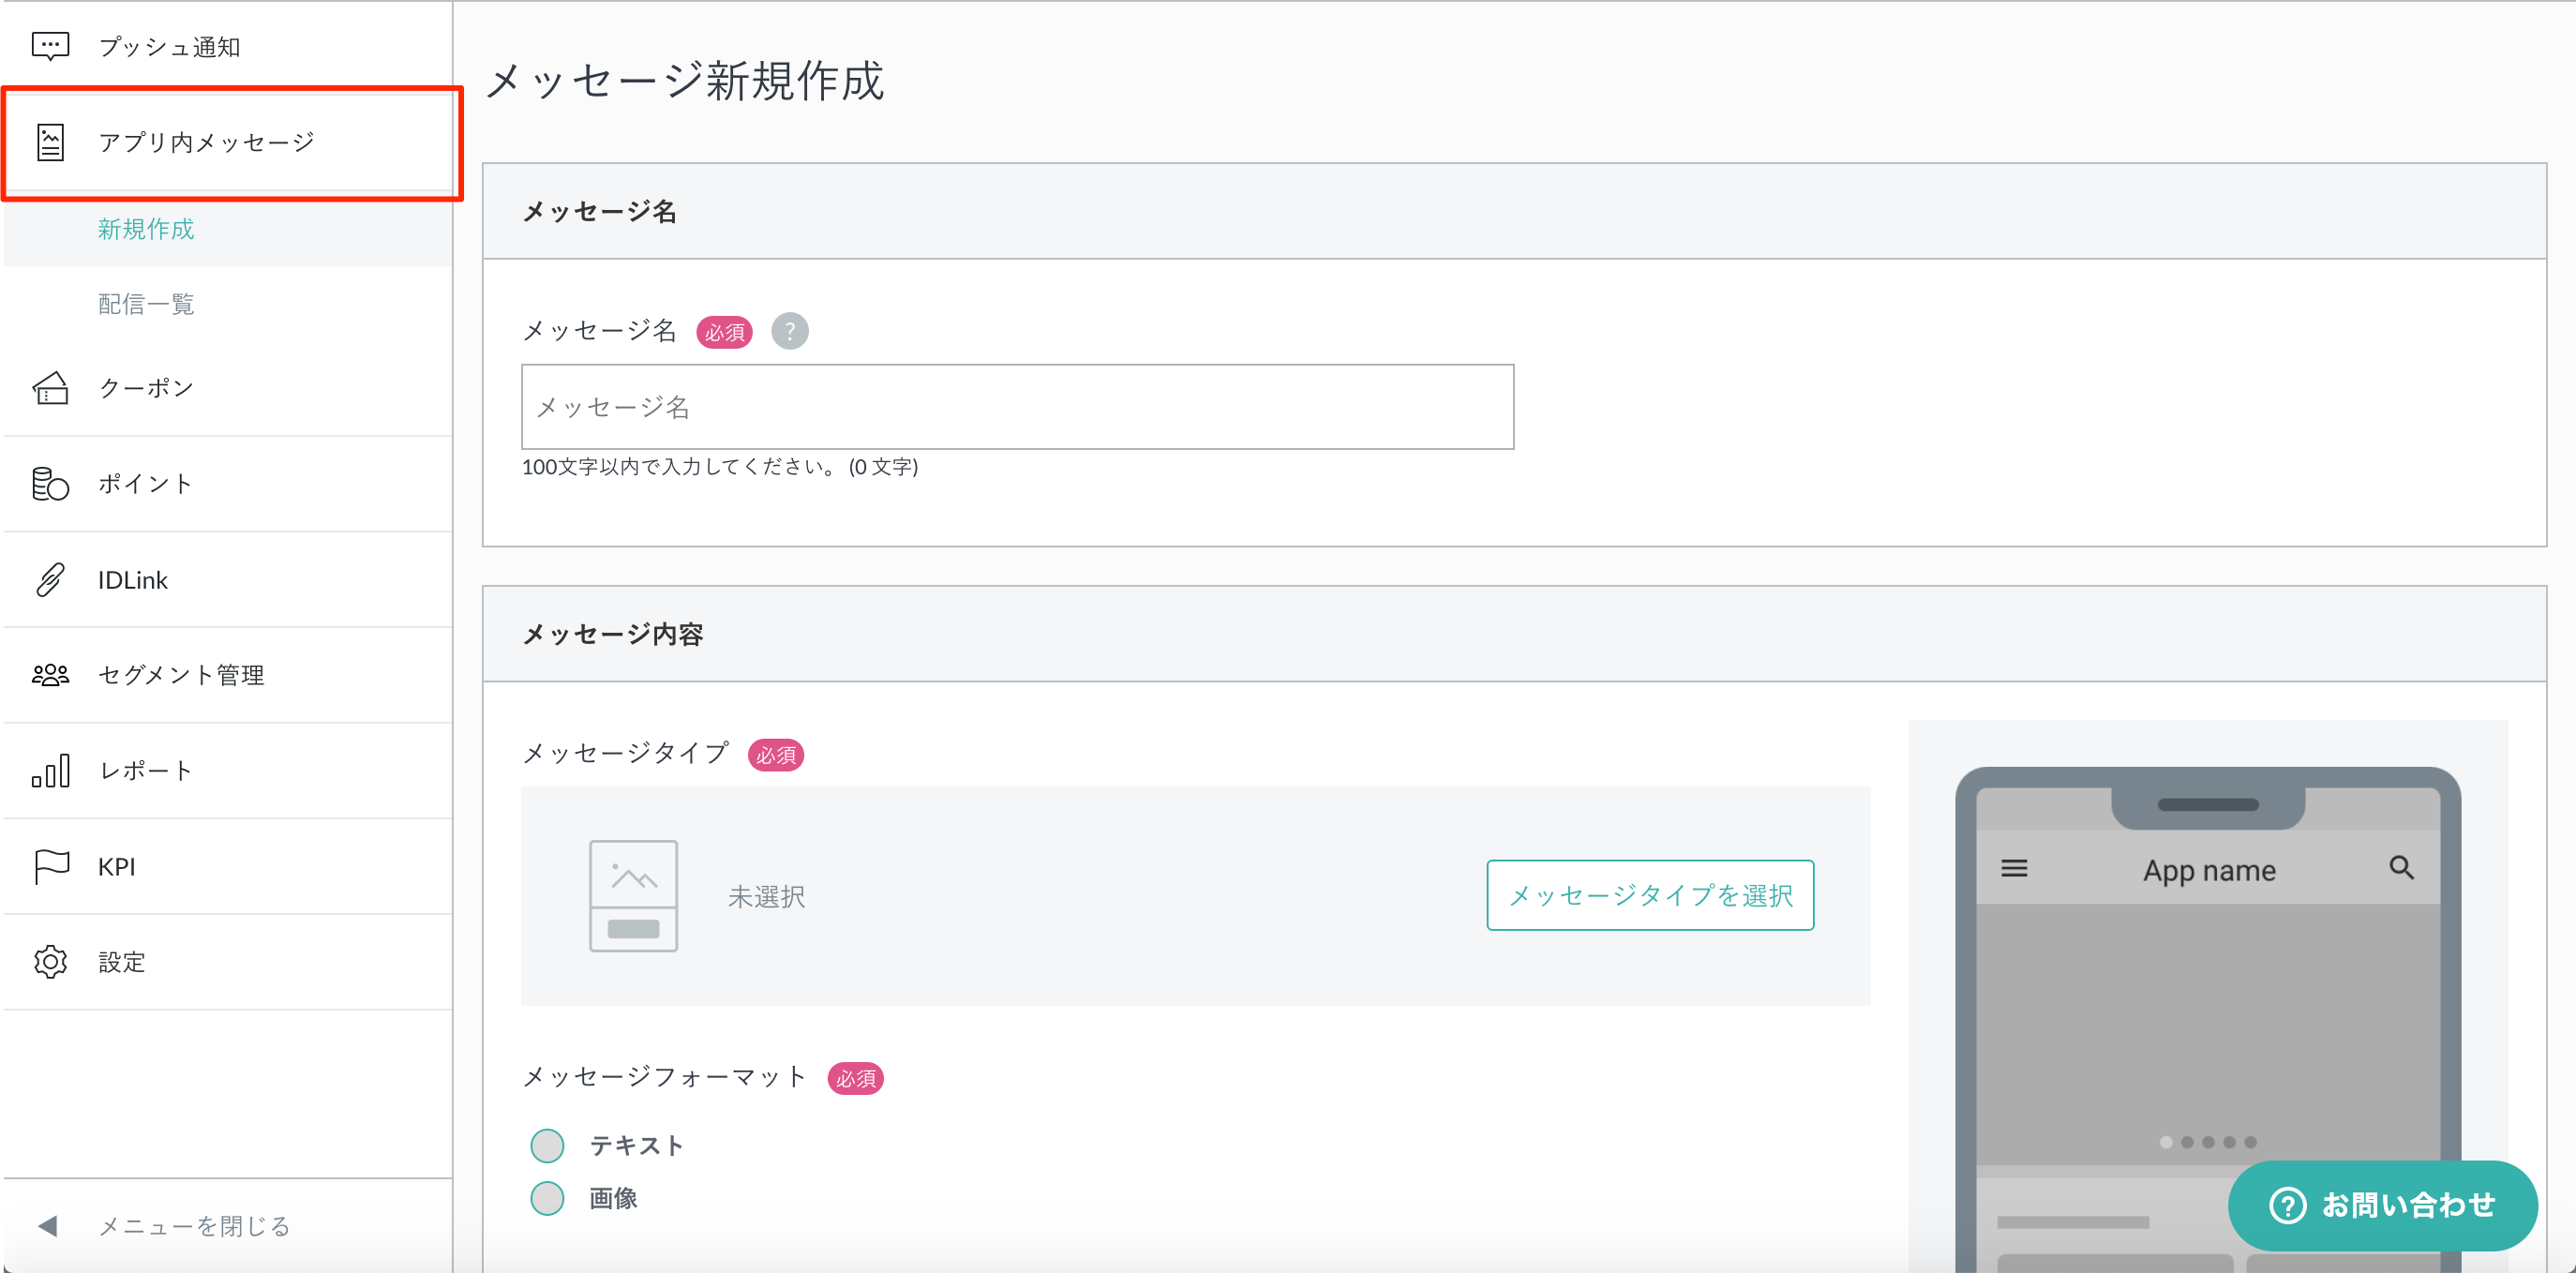The width and height of the screenshot is (2576, 1273).
Task: Click the メッセージタイプを選択 button
Action: point(1650,895)
